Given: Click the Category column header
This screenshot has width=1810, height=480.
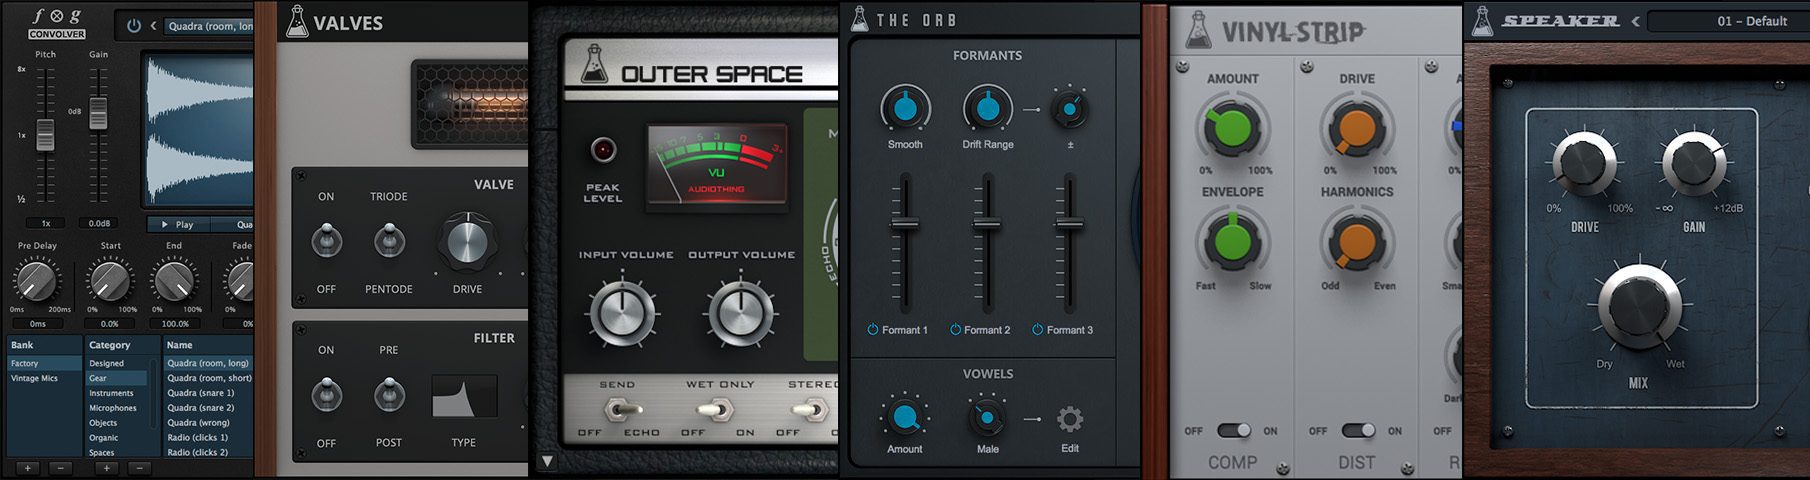Looking at the screenshot, I should (x=123, y=345).
